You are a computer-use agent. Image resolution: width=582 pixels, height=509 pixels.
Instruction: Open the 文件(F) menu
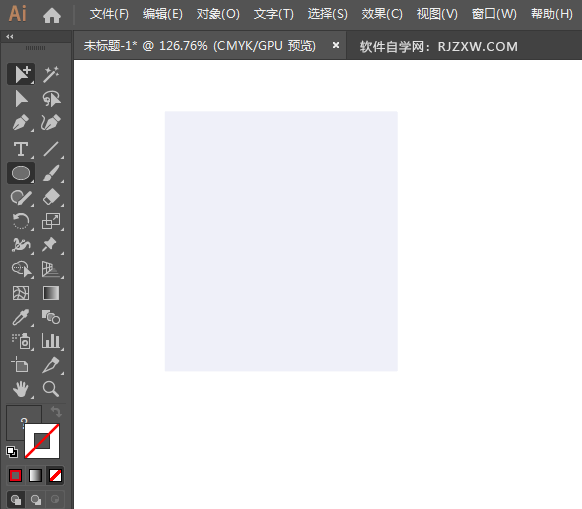coord(109,14)
